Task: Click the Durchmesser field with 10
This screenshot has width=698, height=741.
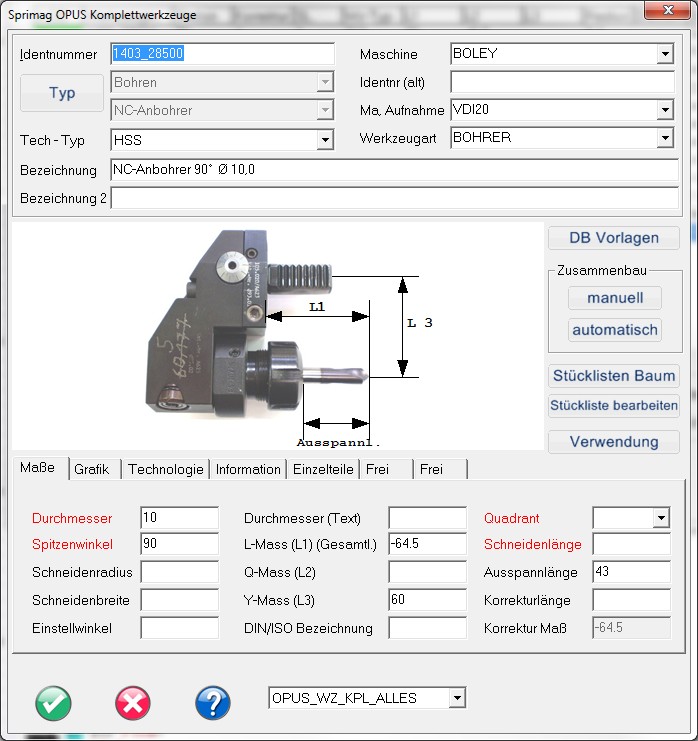Action: click(180, 518)
